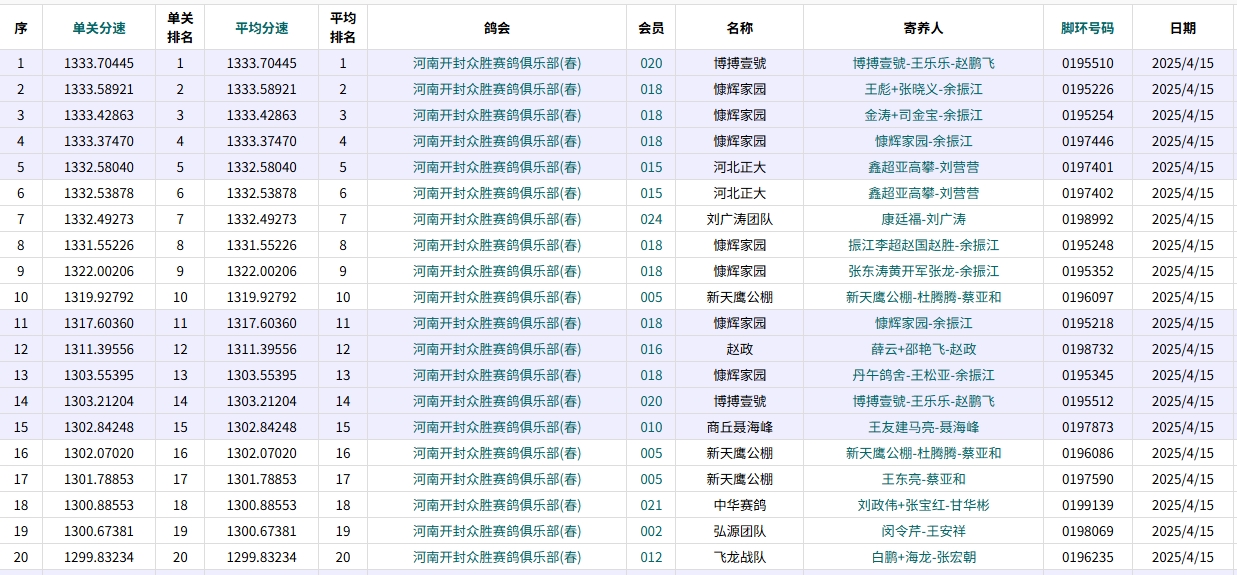Viewport: 1237px width, 575px height.
Task: Open member 016 link
Action: coord(651,349)
